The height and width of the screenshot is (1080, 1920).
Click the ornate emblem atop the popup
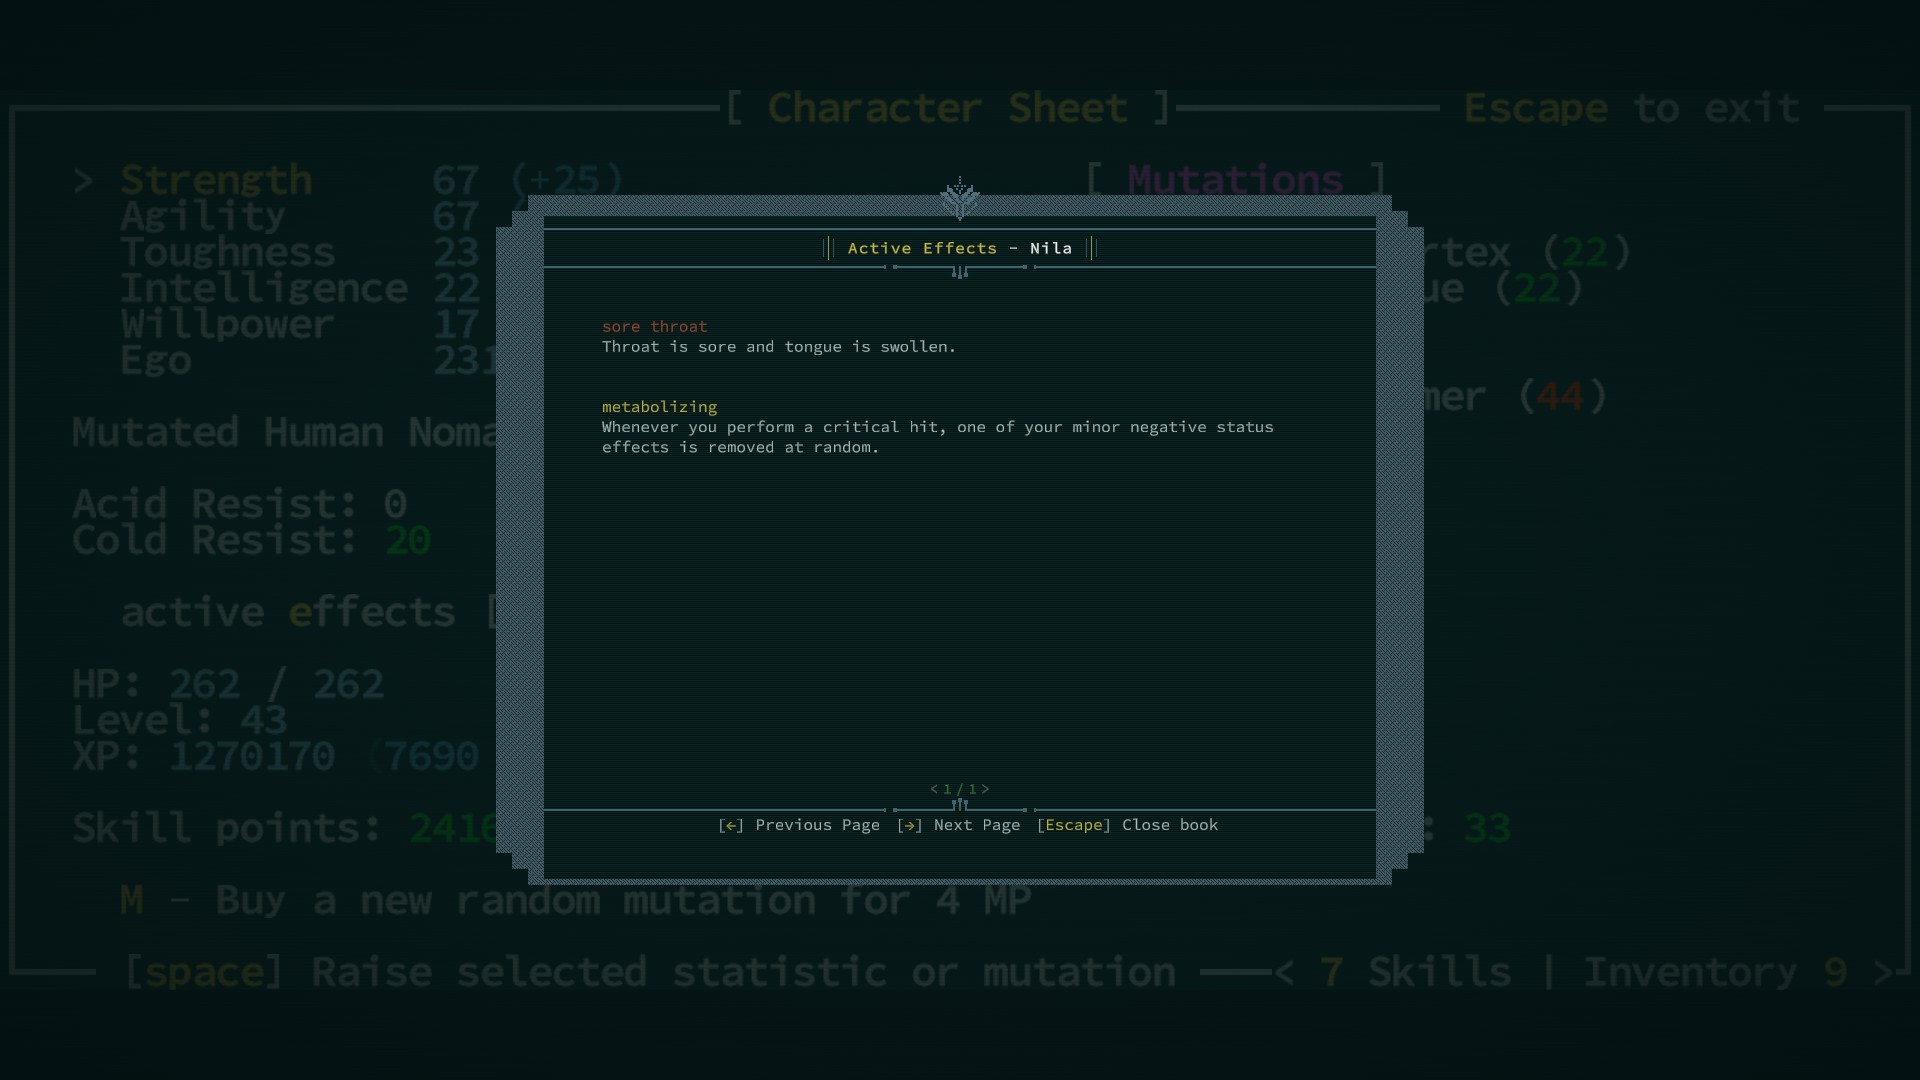pos(960,198)
